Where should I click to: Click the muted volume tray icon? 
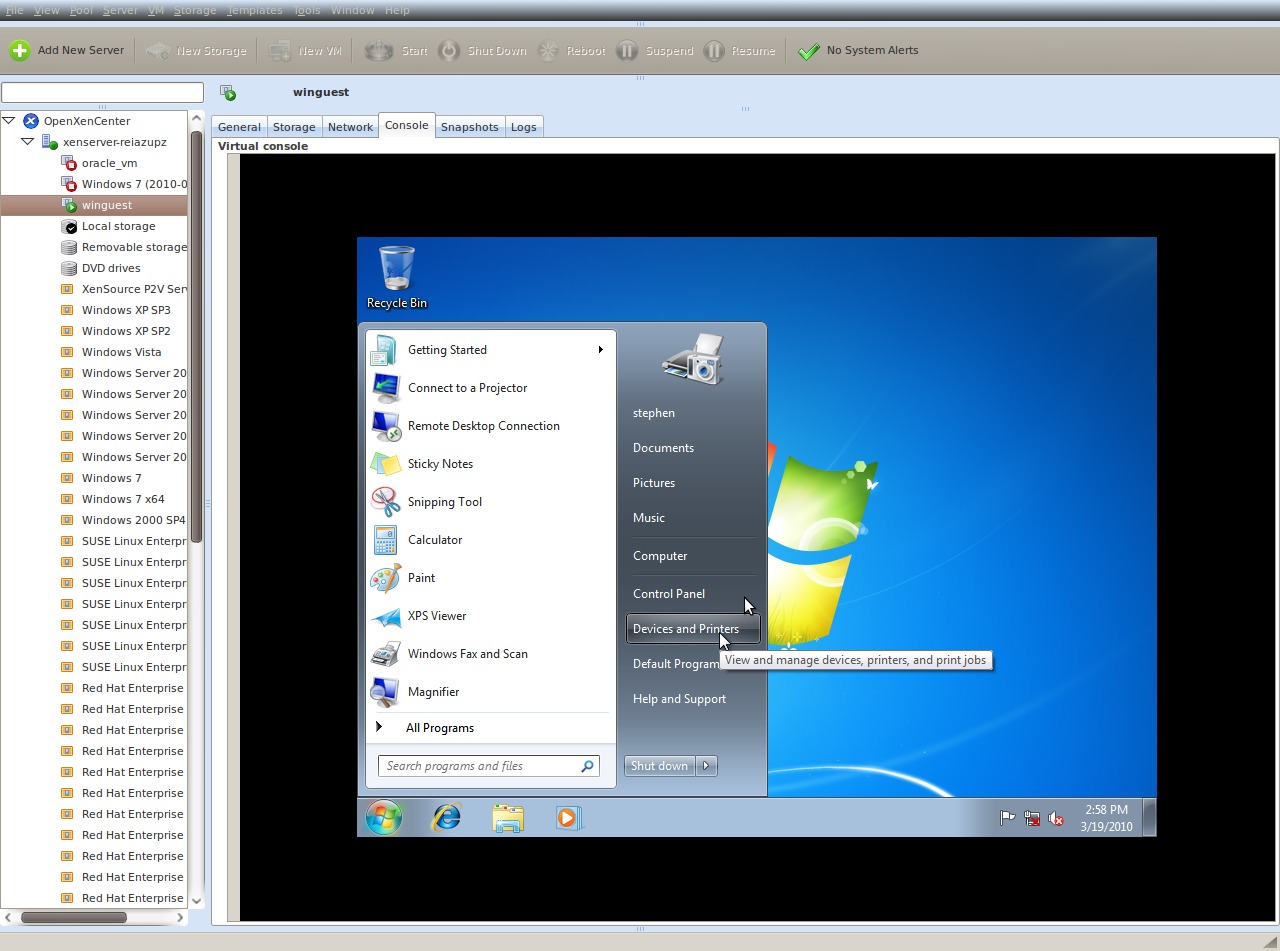[x=1056, y=818]
